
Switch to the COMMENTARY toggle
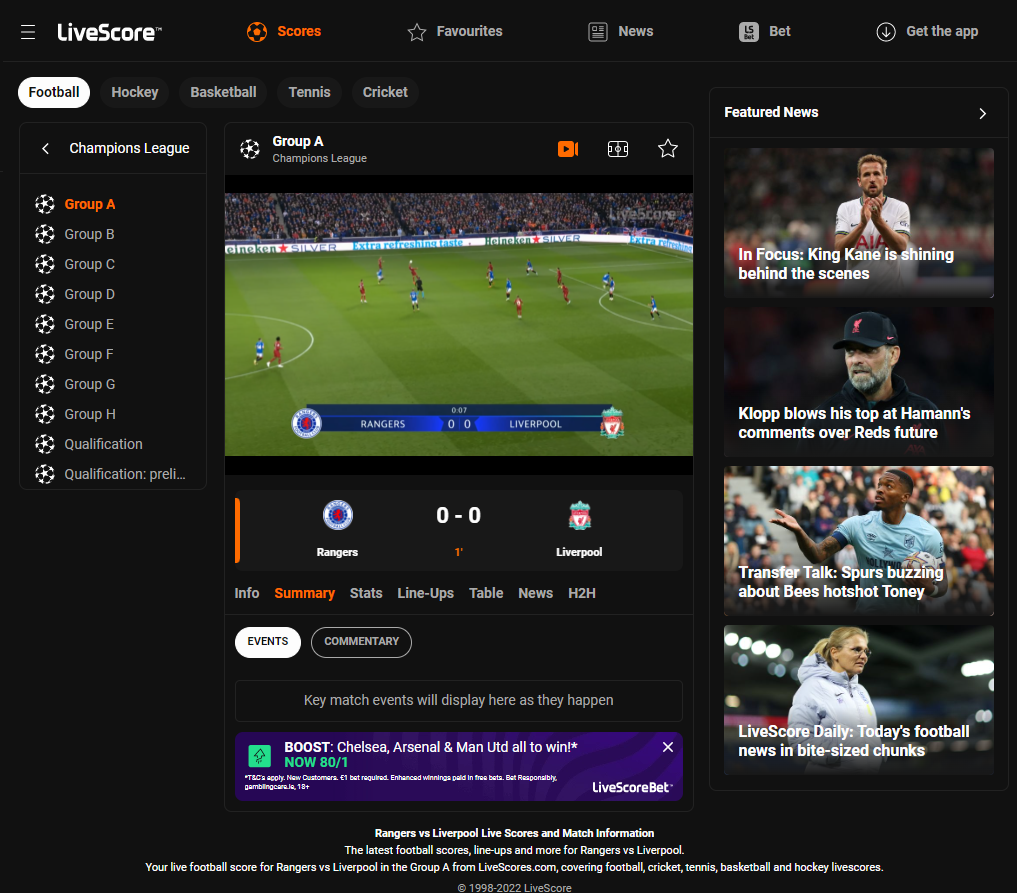[x=361, y=642]
